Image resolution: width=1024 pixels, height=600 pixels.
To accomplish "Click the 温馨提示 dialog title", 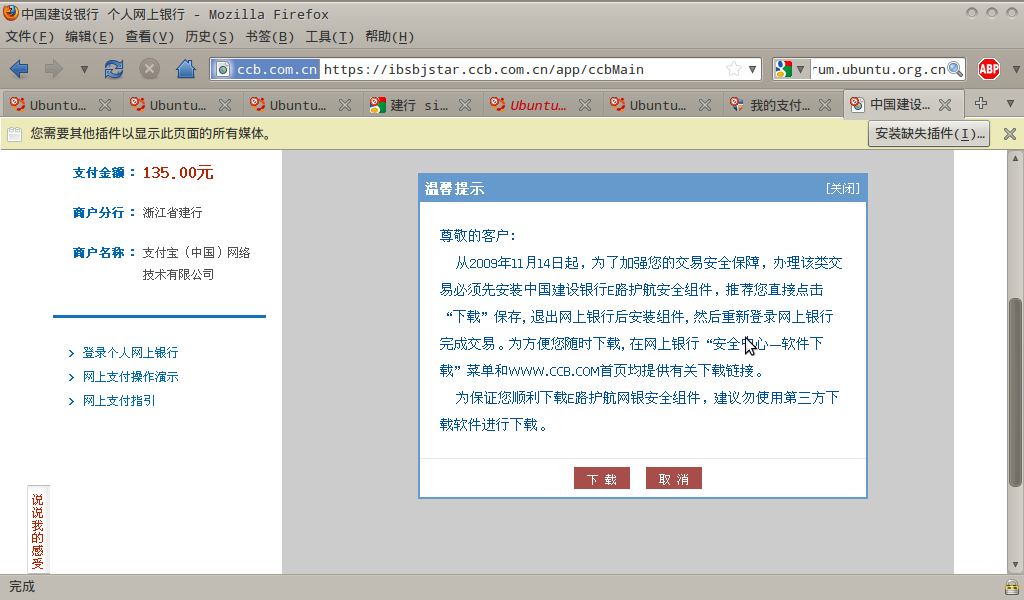I will [x=455, y=189].
